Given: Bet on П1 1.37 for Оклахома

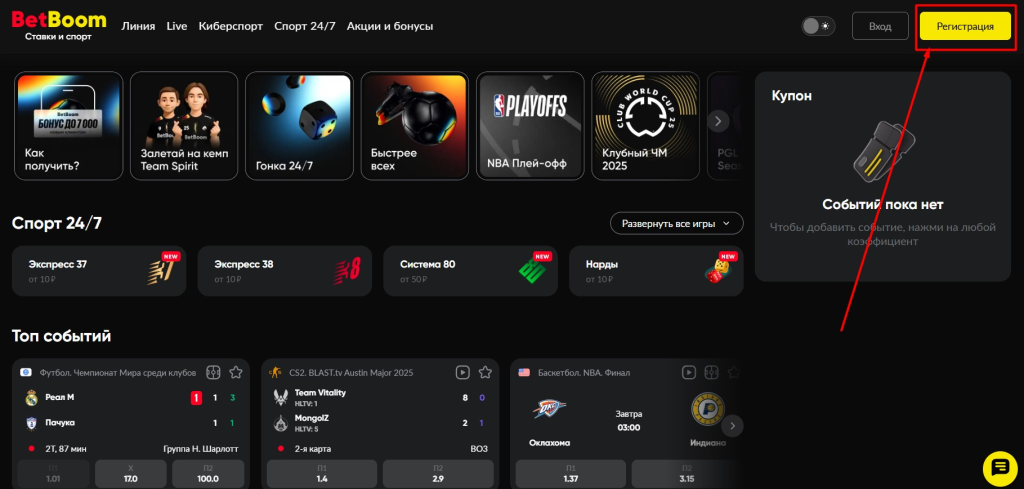Looking at the screenshot, I should pyautogui.click(x=571, y=475).
